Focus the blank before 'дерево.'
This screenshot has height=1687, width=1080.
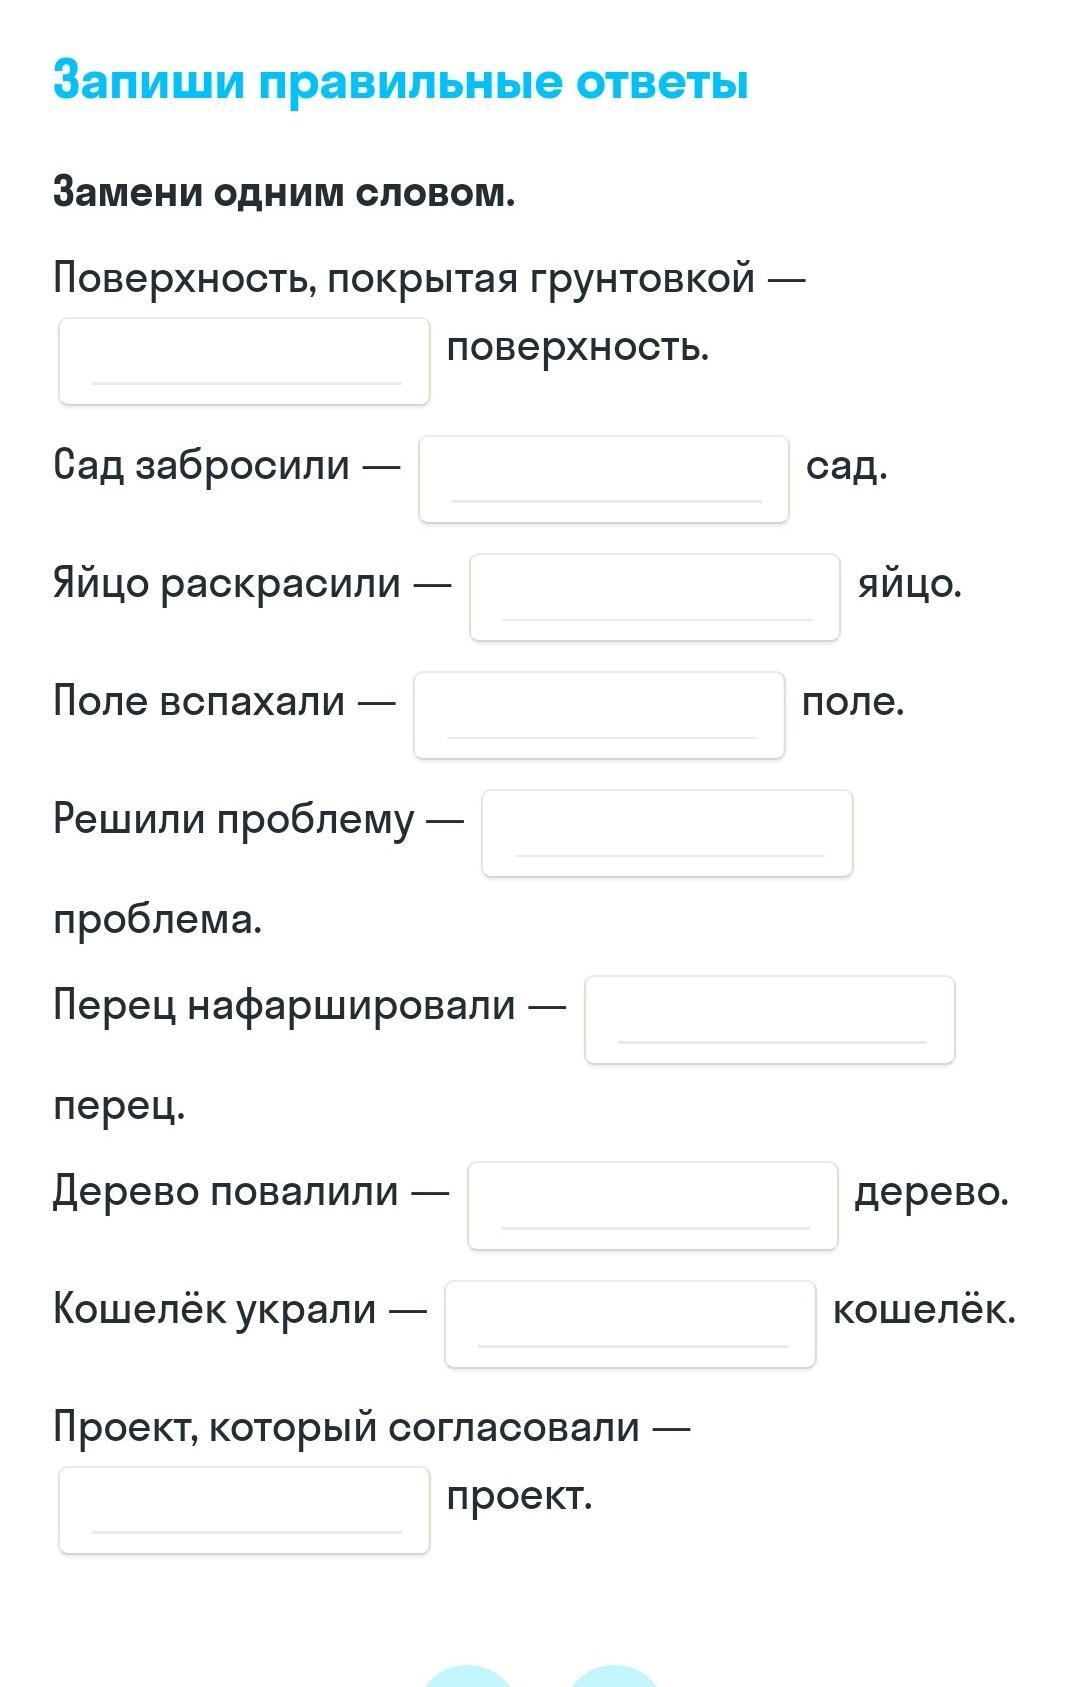coord(653,1205)
